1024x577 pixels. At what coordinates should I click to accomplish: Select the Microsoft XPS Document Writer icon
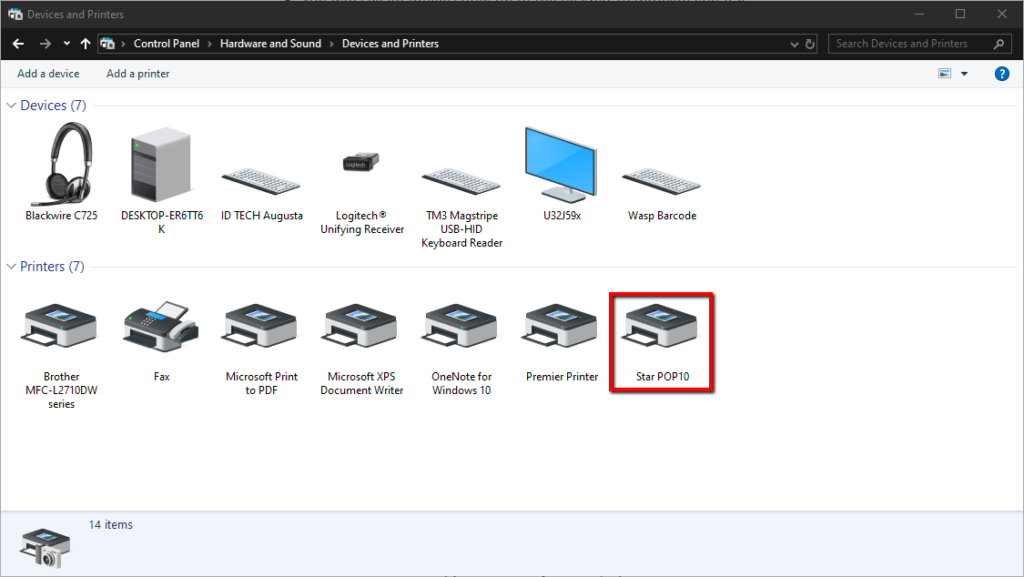click(x=361, y=327)
